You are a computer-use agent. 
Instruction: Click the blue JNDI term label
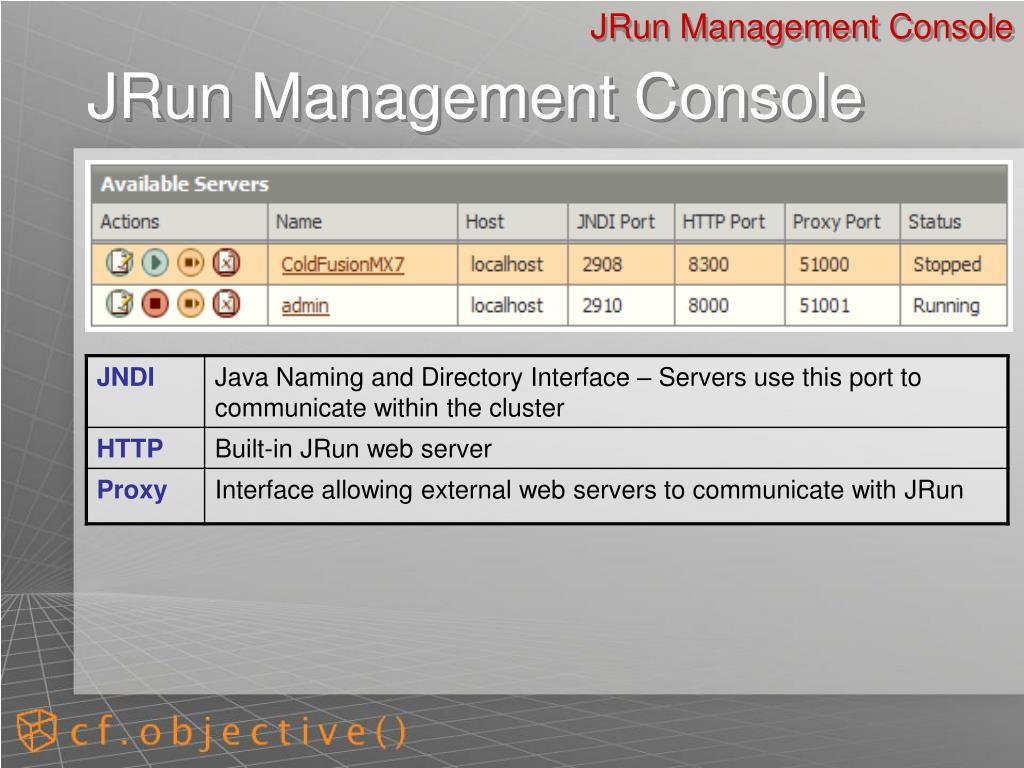pos(125,377)
